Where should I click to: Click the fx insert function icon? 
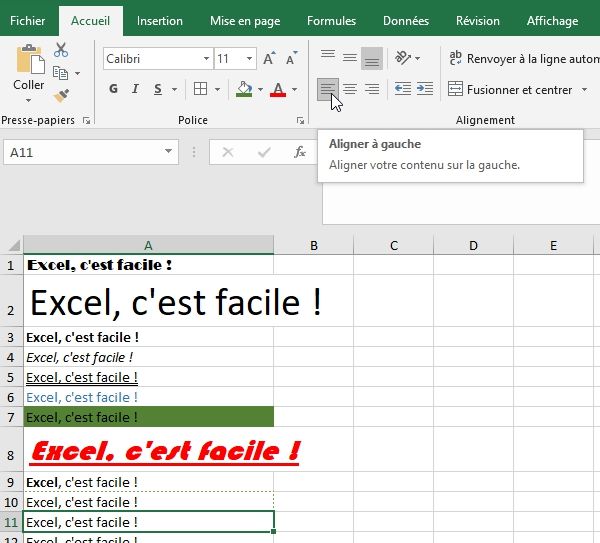click(x=300, y=152)
